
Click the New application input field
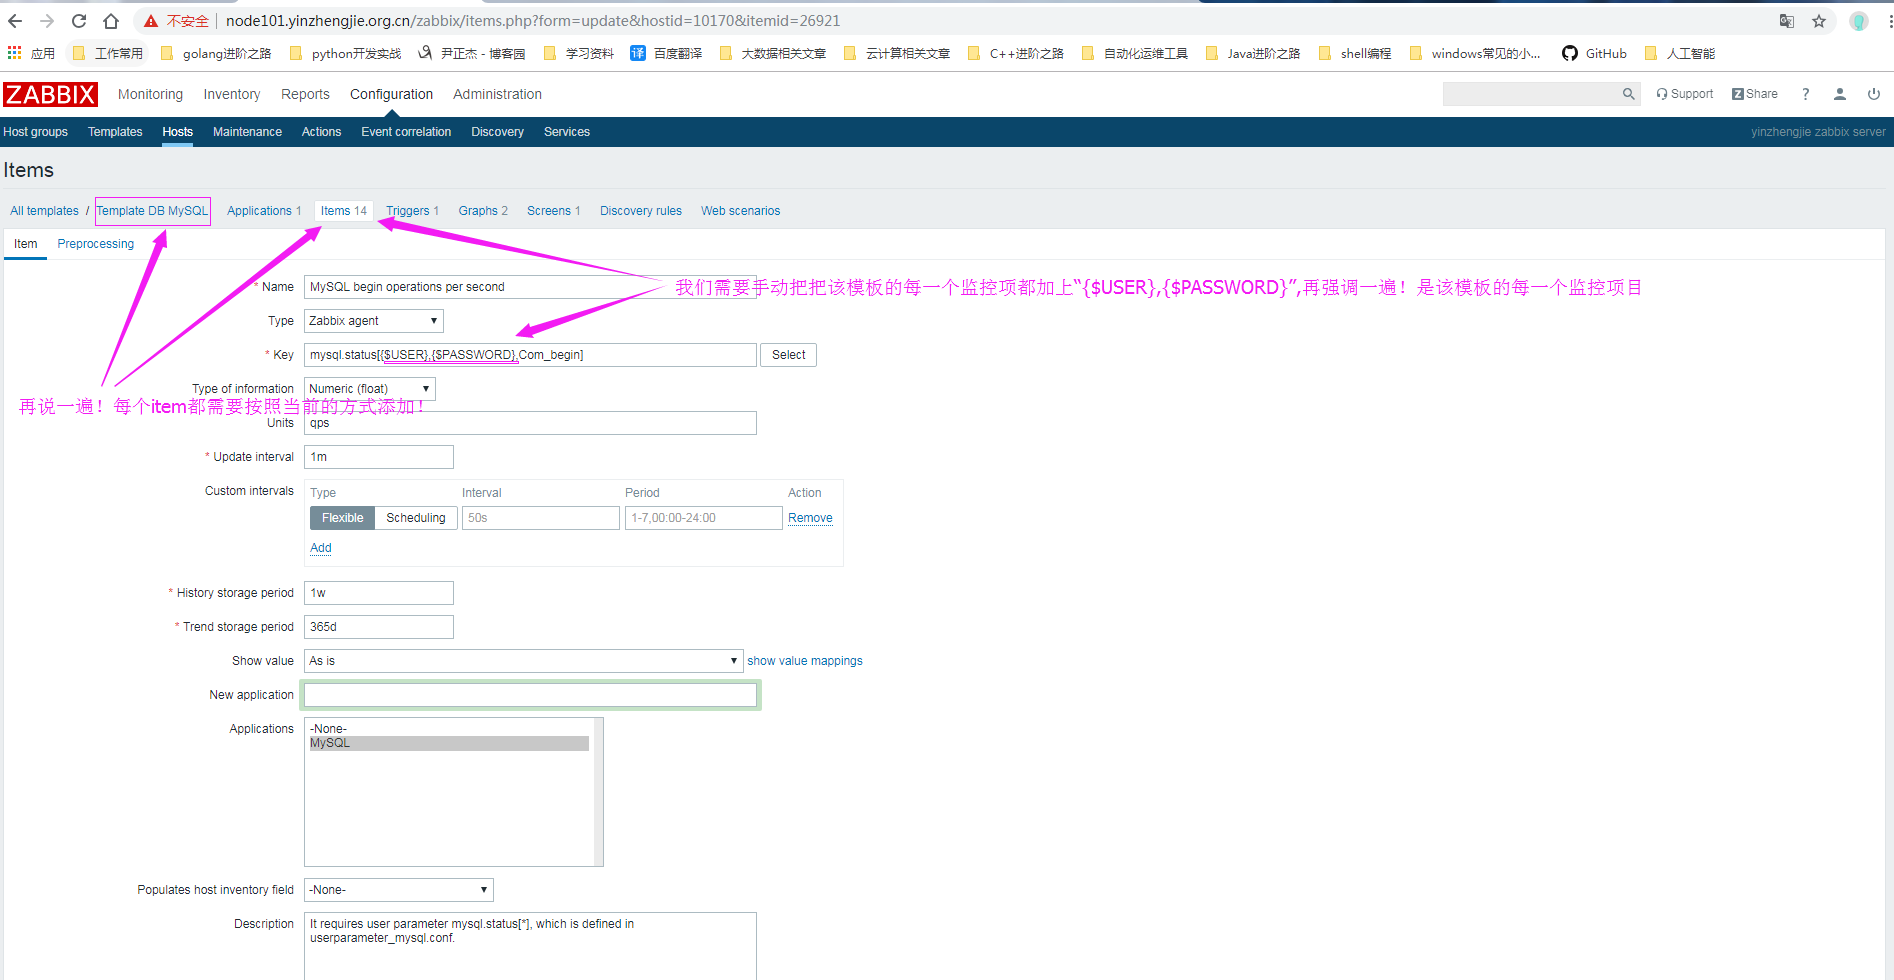[x=530, y=695]
